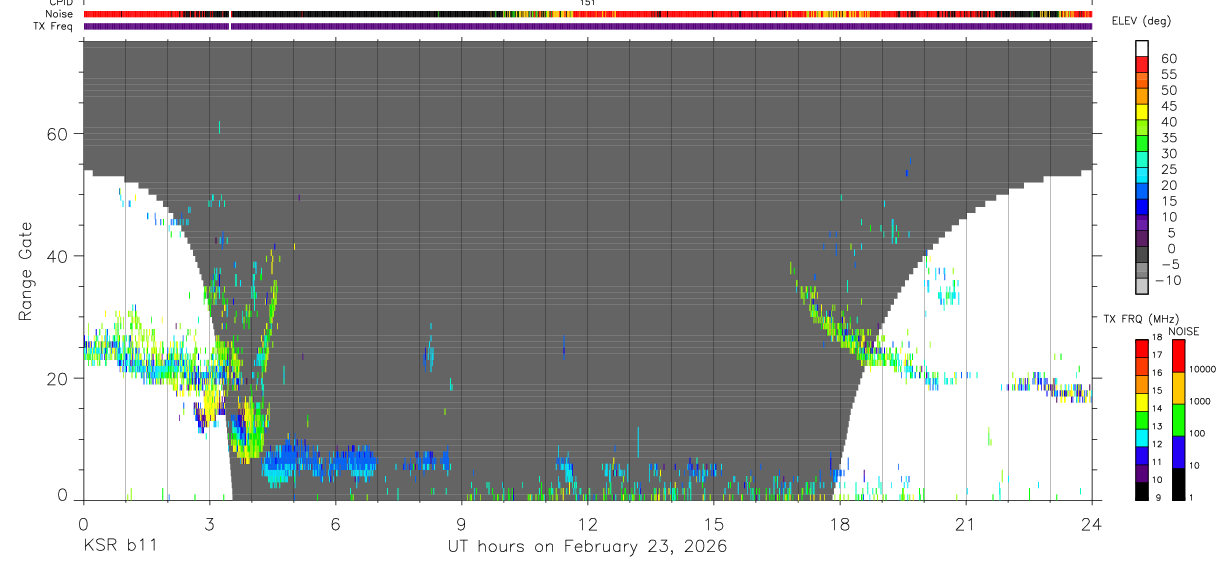Screen dimensions: 1228x567
Task: Click the x-axis tick label '9'
Action: (x=461, y=523)
